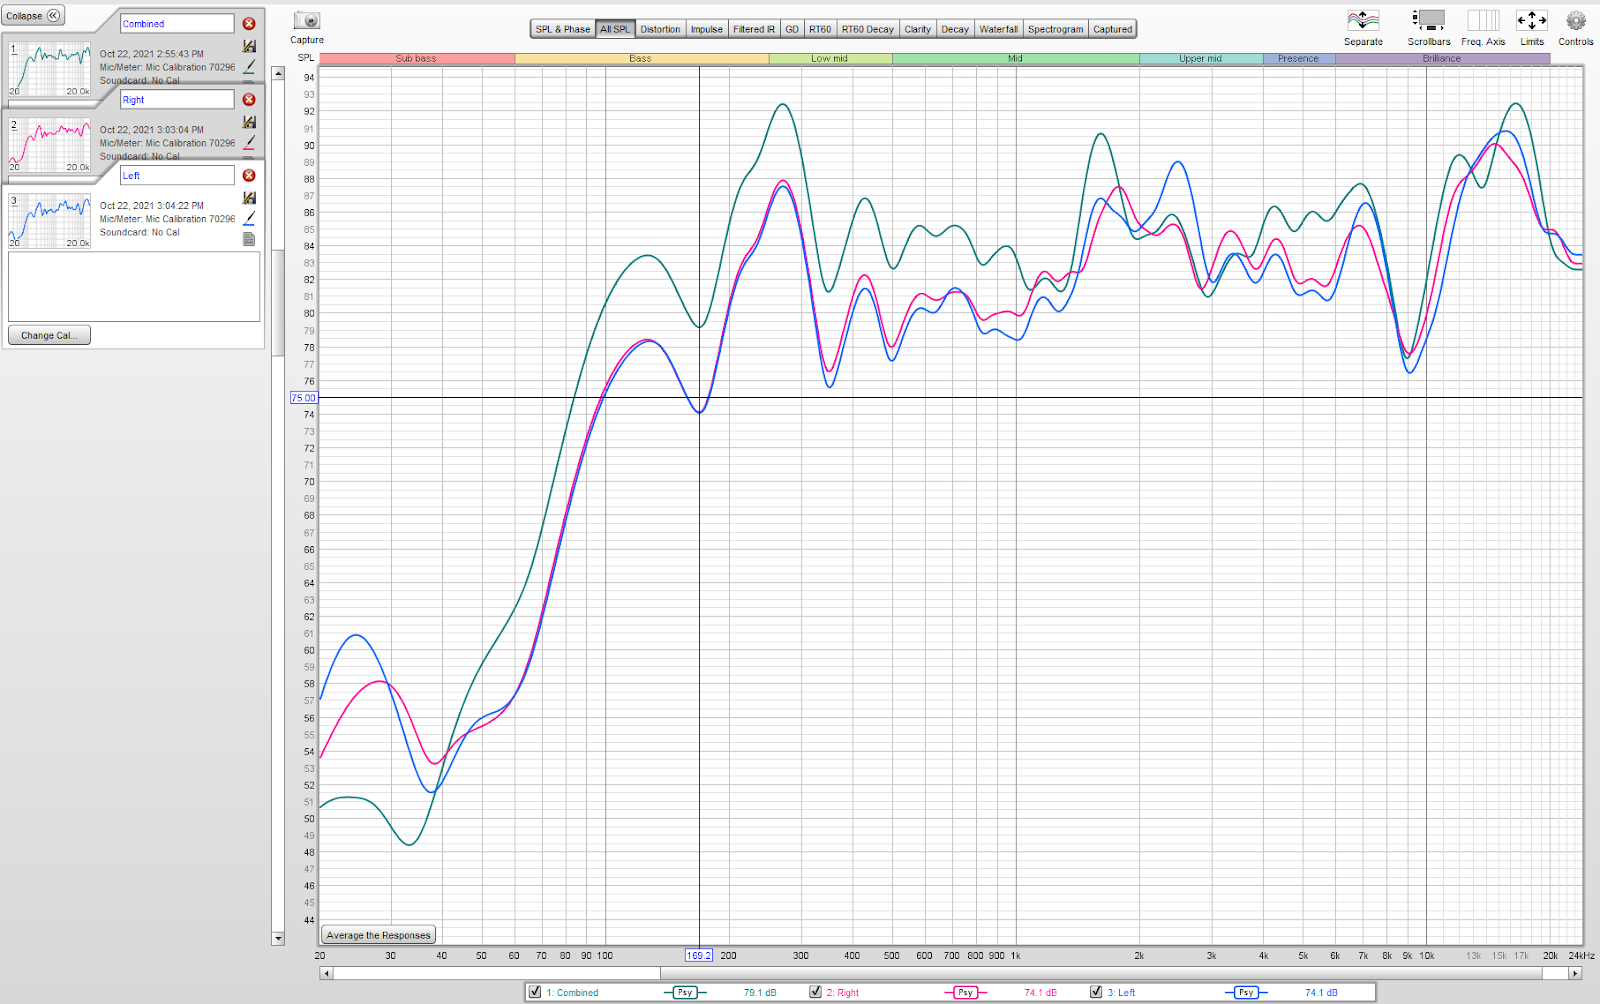Viewport: 1600px width, 1004px height.
Task: Go to the Captured tab
Action: pos(1113,29)
